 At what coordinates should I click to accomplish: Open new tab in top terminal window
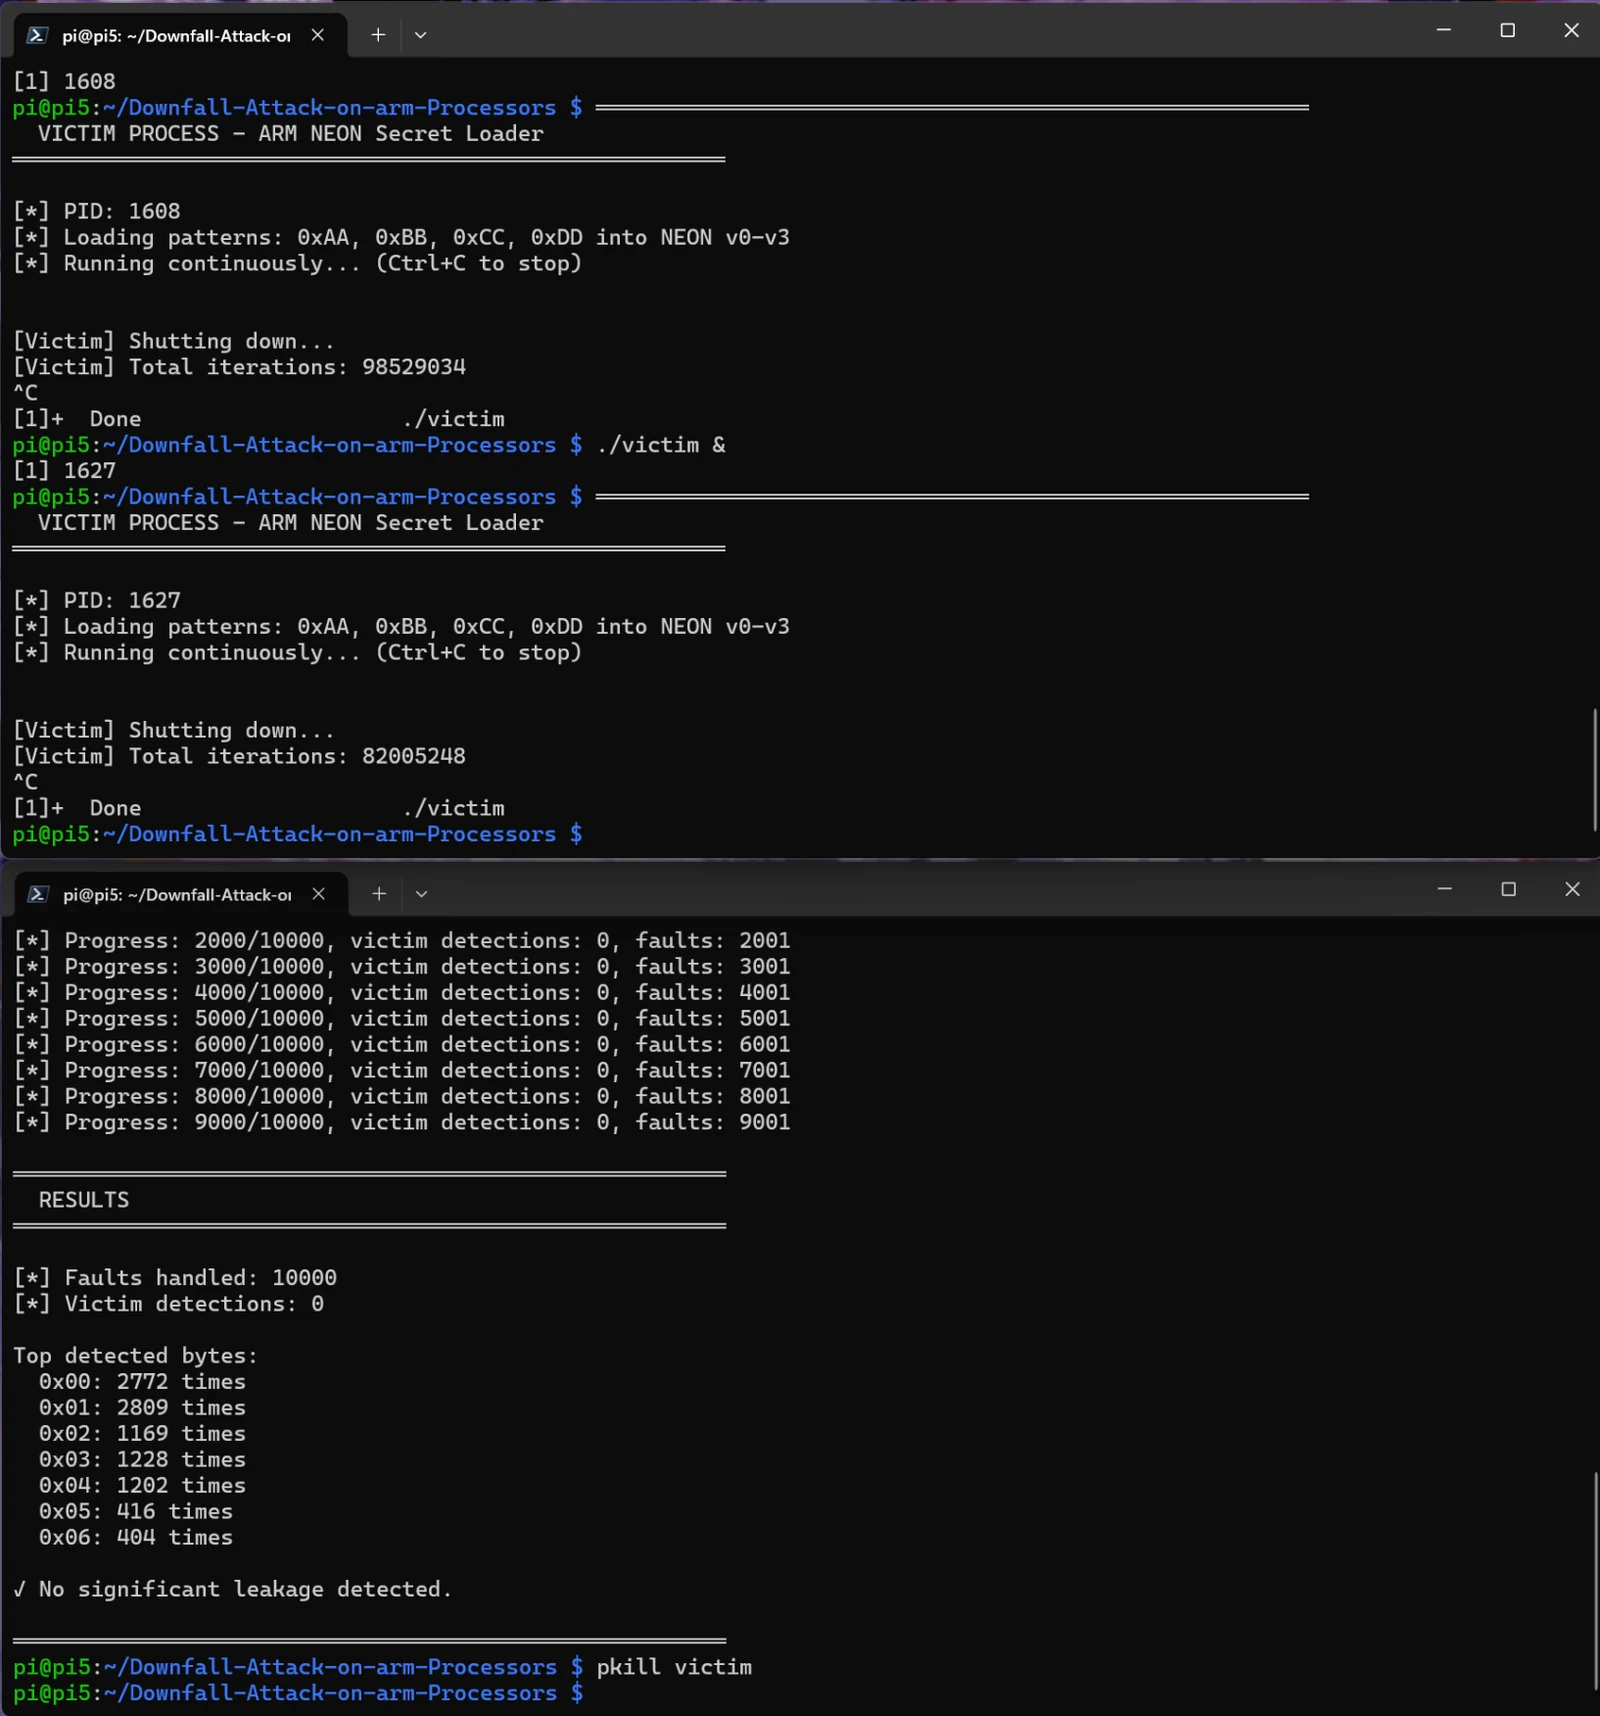pos(378,35)
